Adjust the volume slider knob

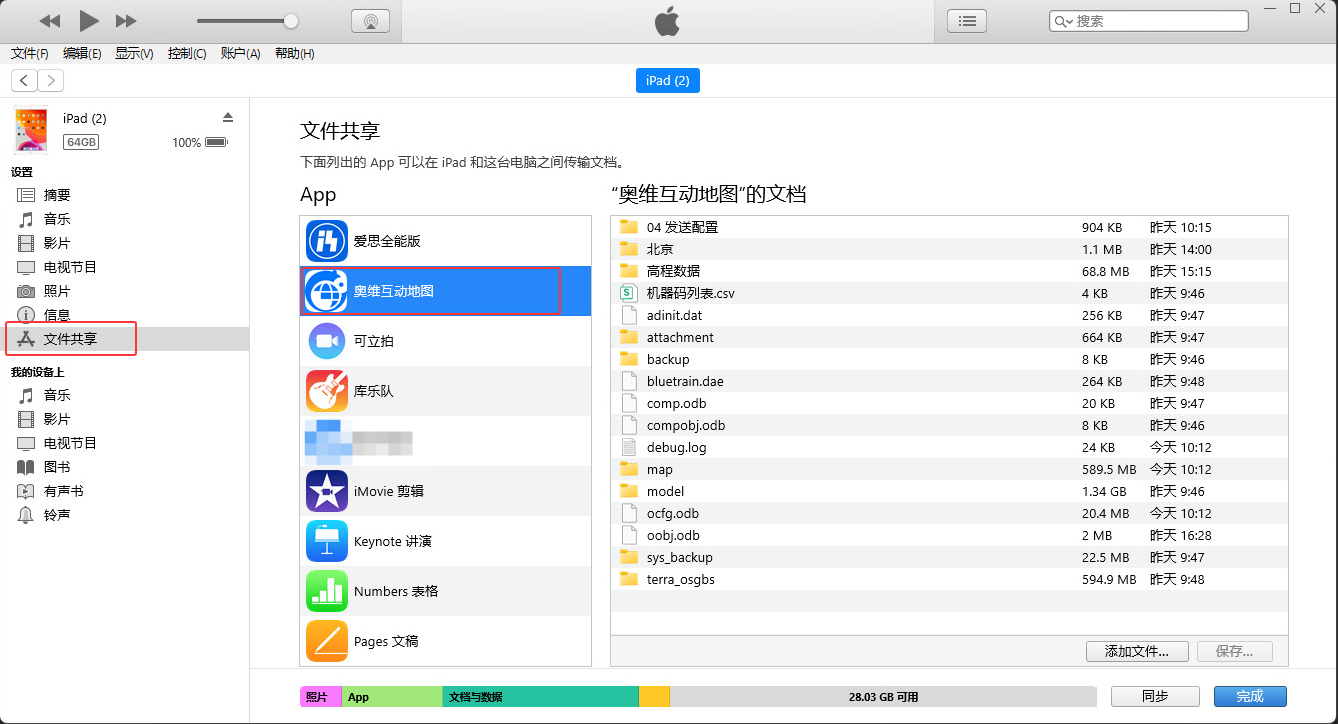291,21
